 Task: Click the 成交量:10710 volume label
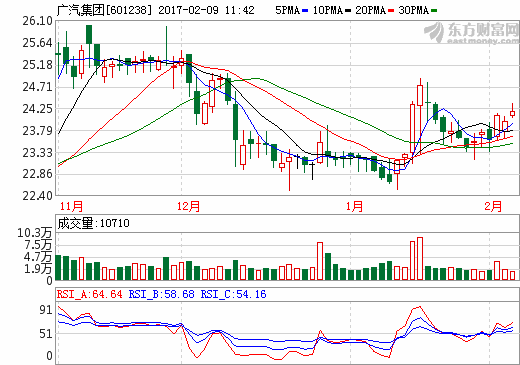(93, 223)
